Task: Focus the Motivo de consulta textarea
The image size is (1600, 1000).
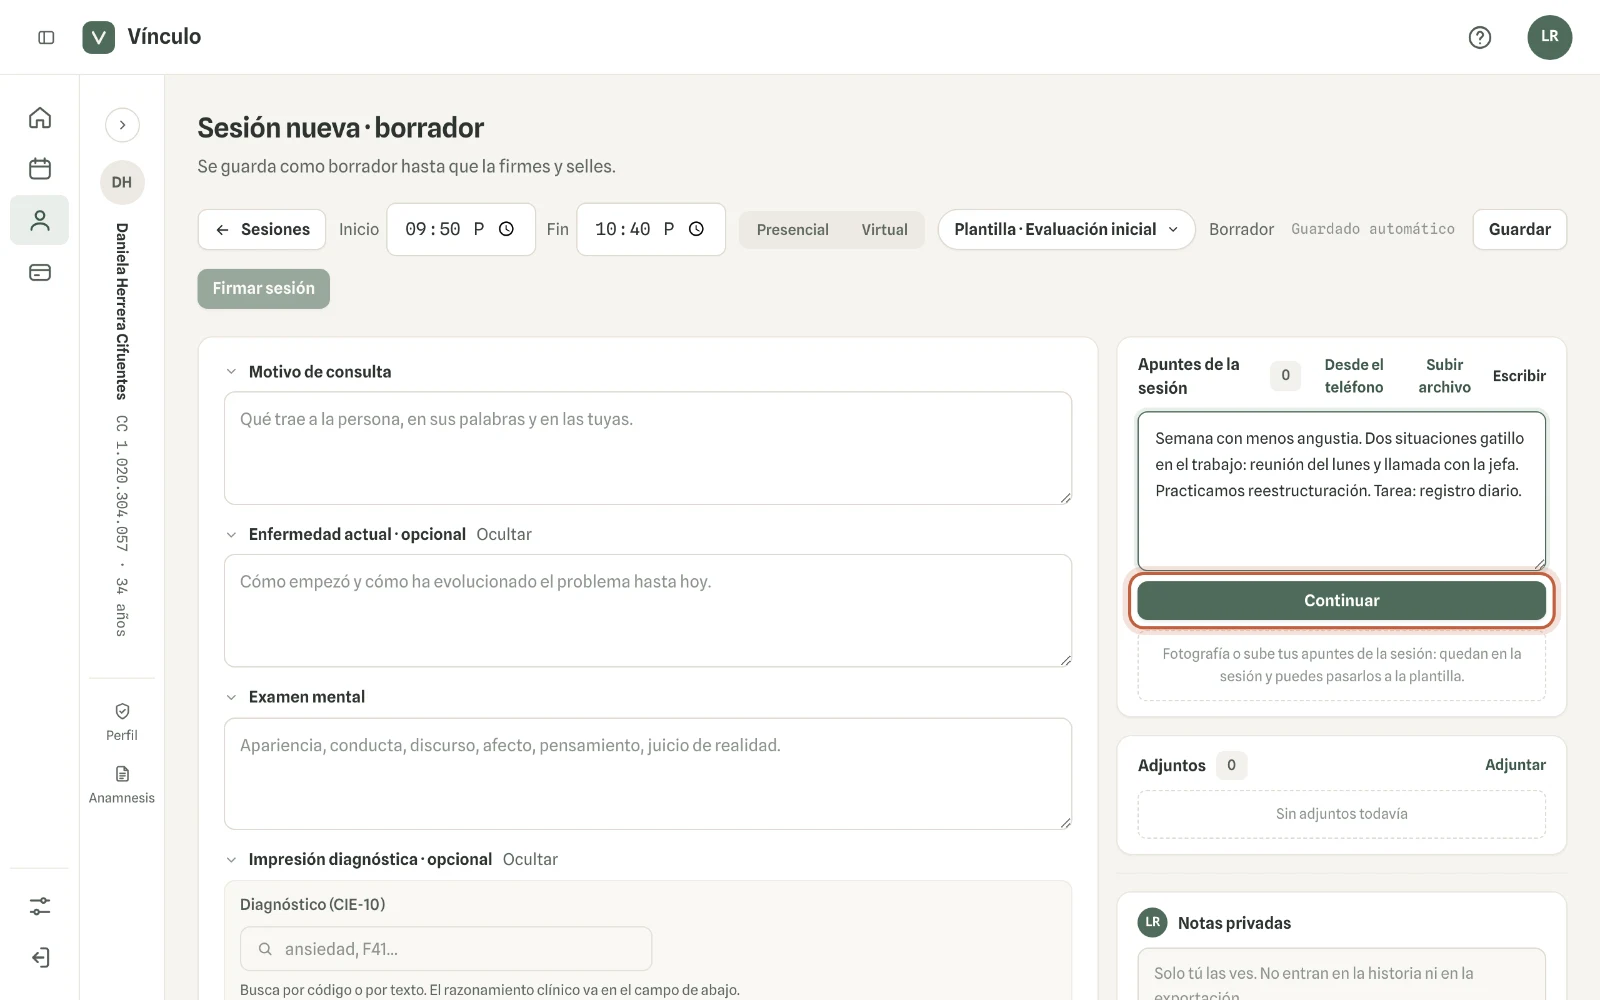Action: click(x=648, y=448)
